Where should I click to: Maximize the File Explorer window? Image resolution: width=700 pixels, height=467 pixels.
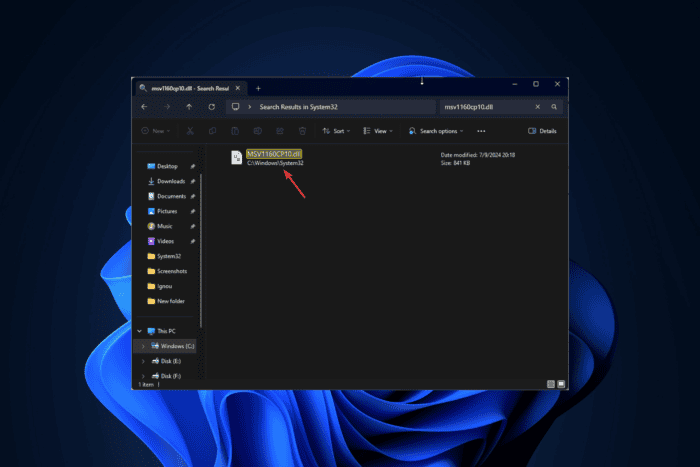[536, 84]
